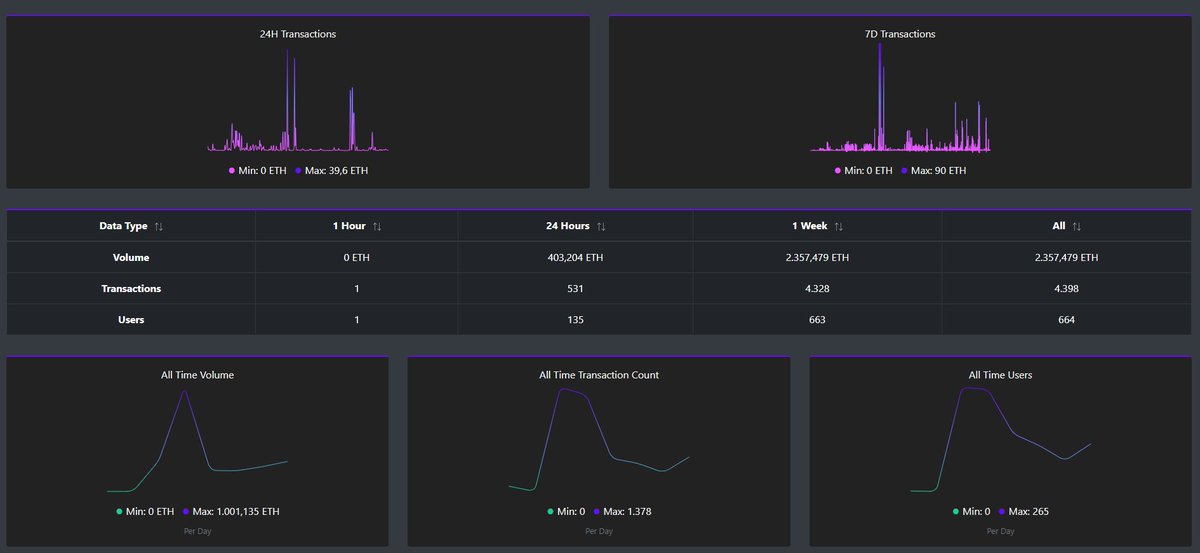Click the All Time Users line chart

(x=1001, y=440)
